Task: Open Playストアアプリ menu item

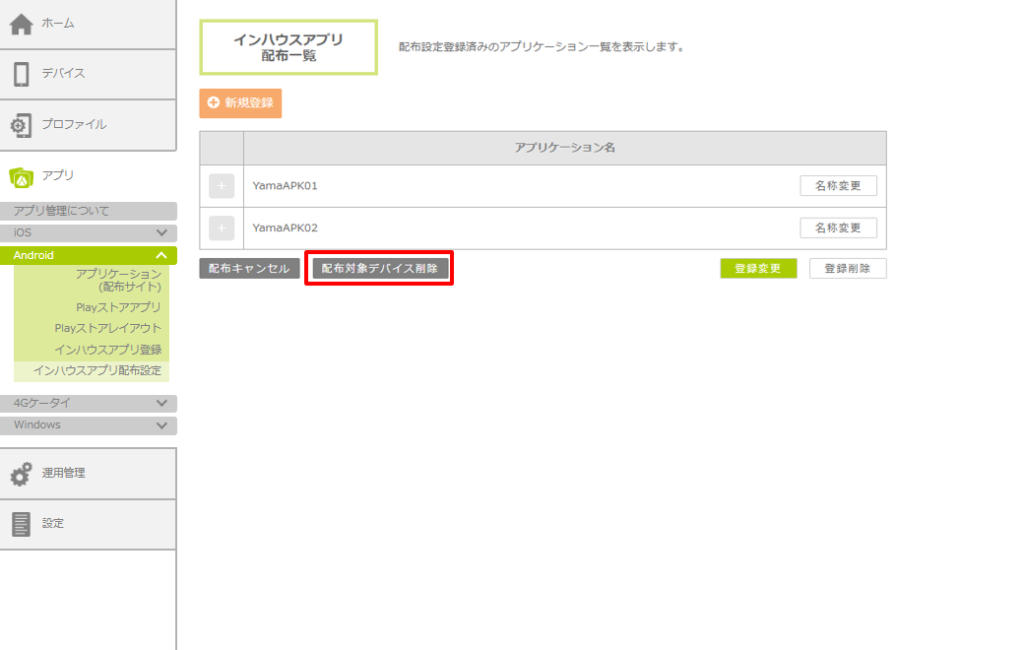Action: pos(118,307)
